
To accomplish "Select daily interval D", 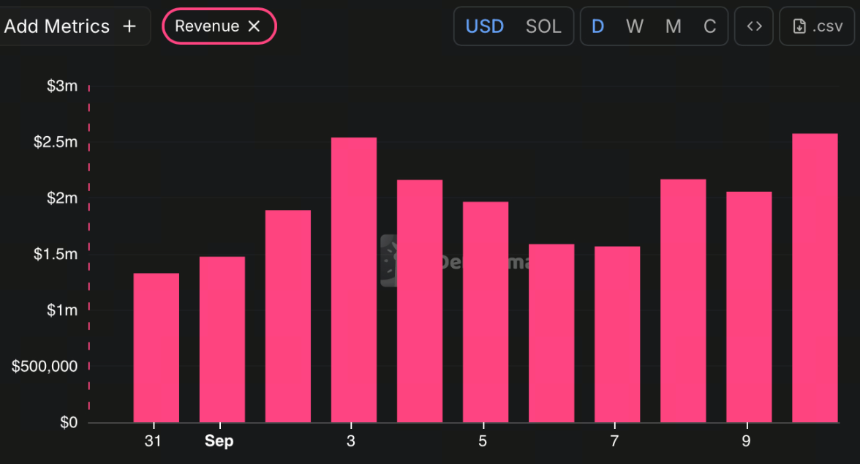I will [x=598, y=26].
